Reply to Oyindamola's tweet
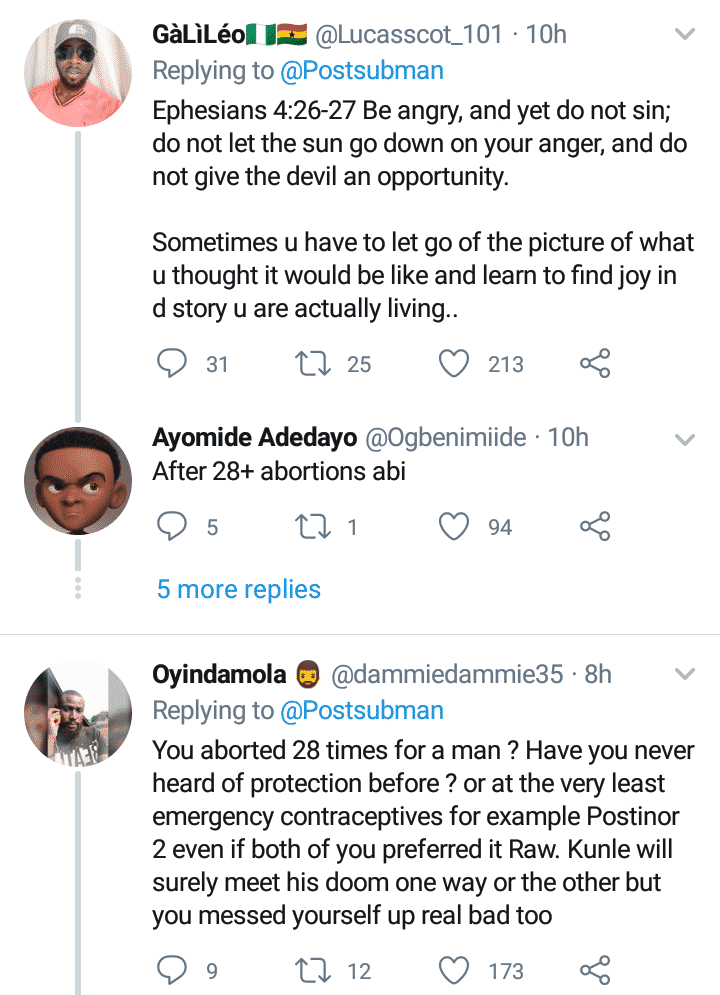This screenshot has height=995, width=720. (172, 970)
